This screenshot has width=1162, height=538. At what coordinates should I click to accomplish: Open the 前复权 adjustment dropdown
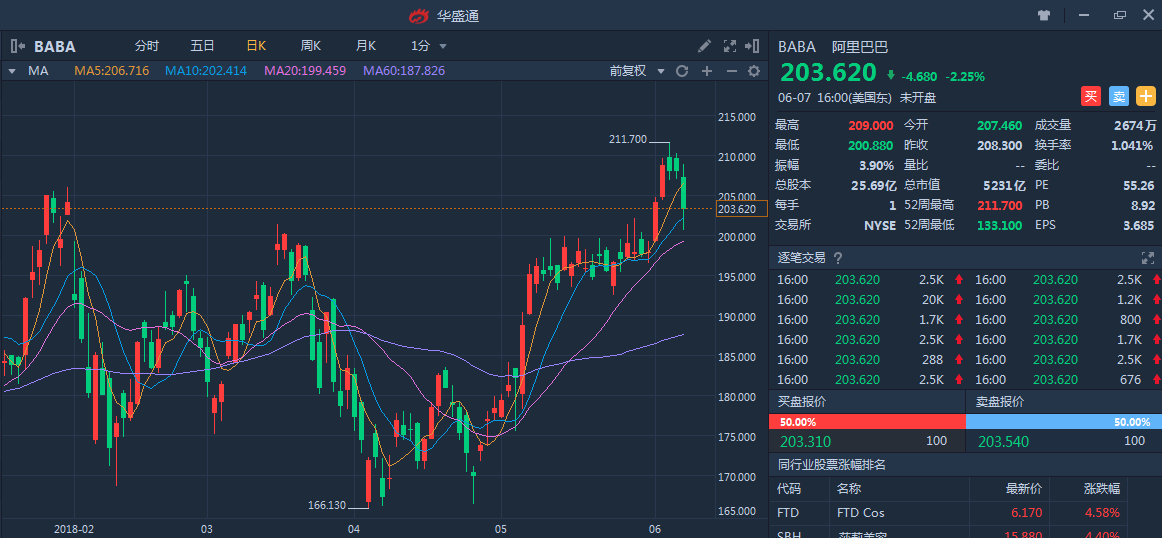637,71
